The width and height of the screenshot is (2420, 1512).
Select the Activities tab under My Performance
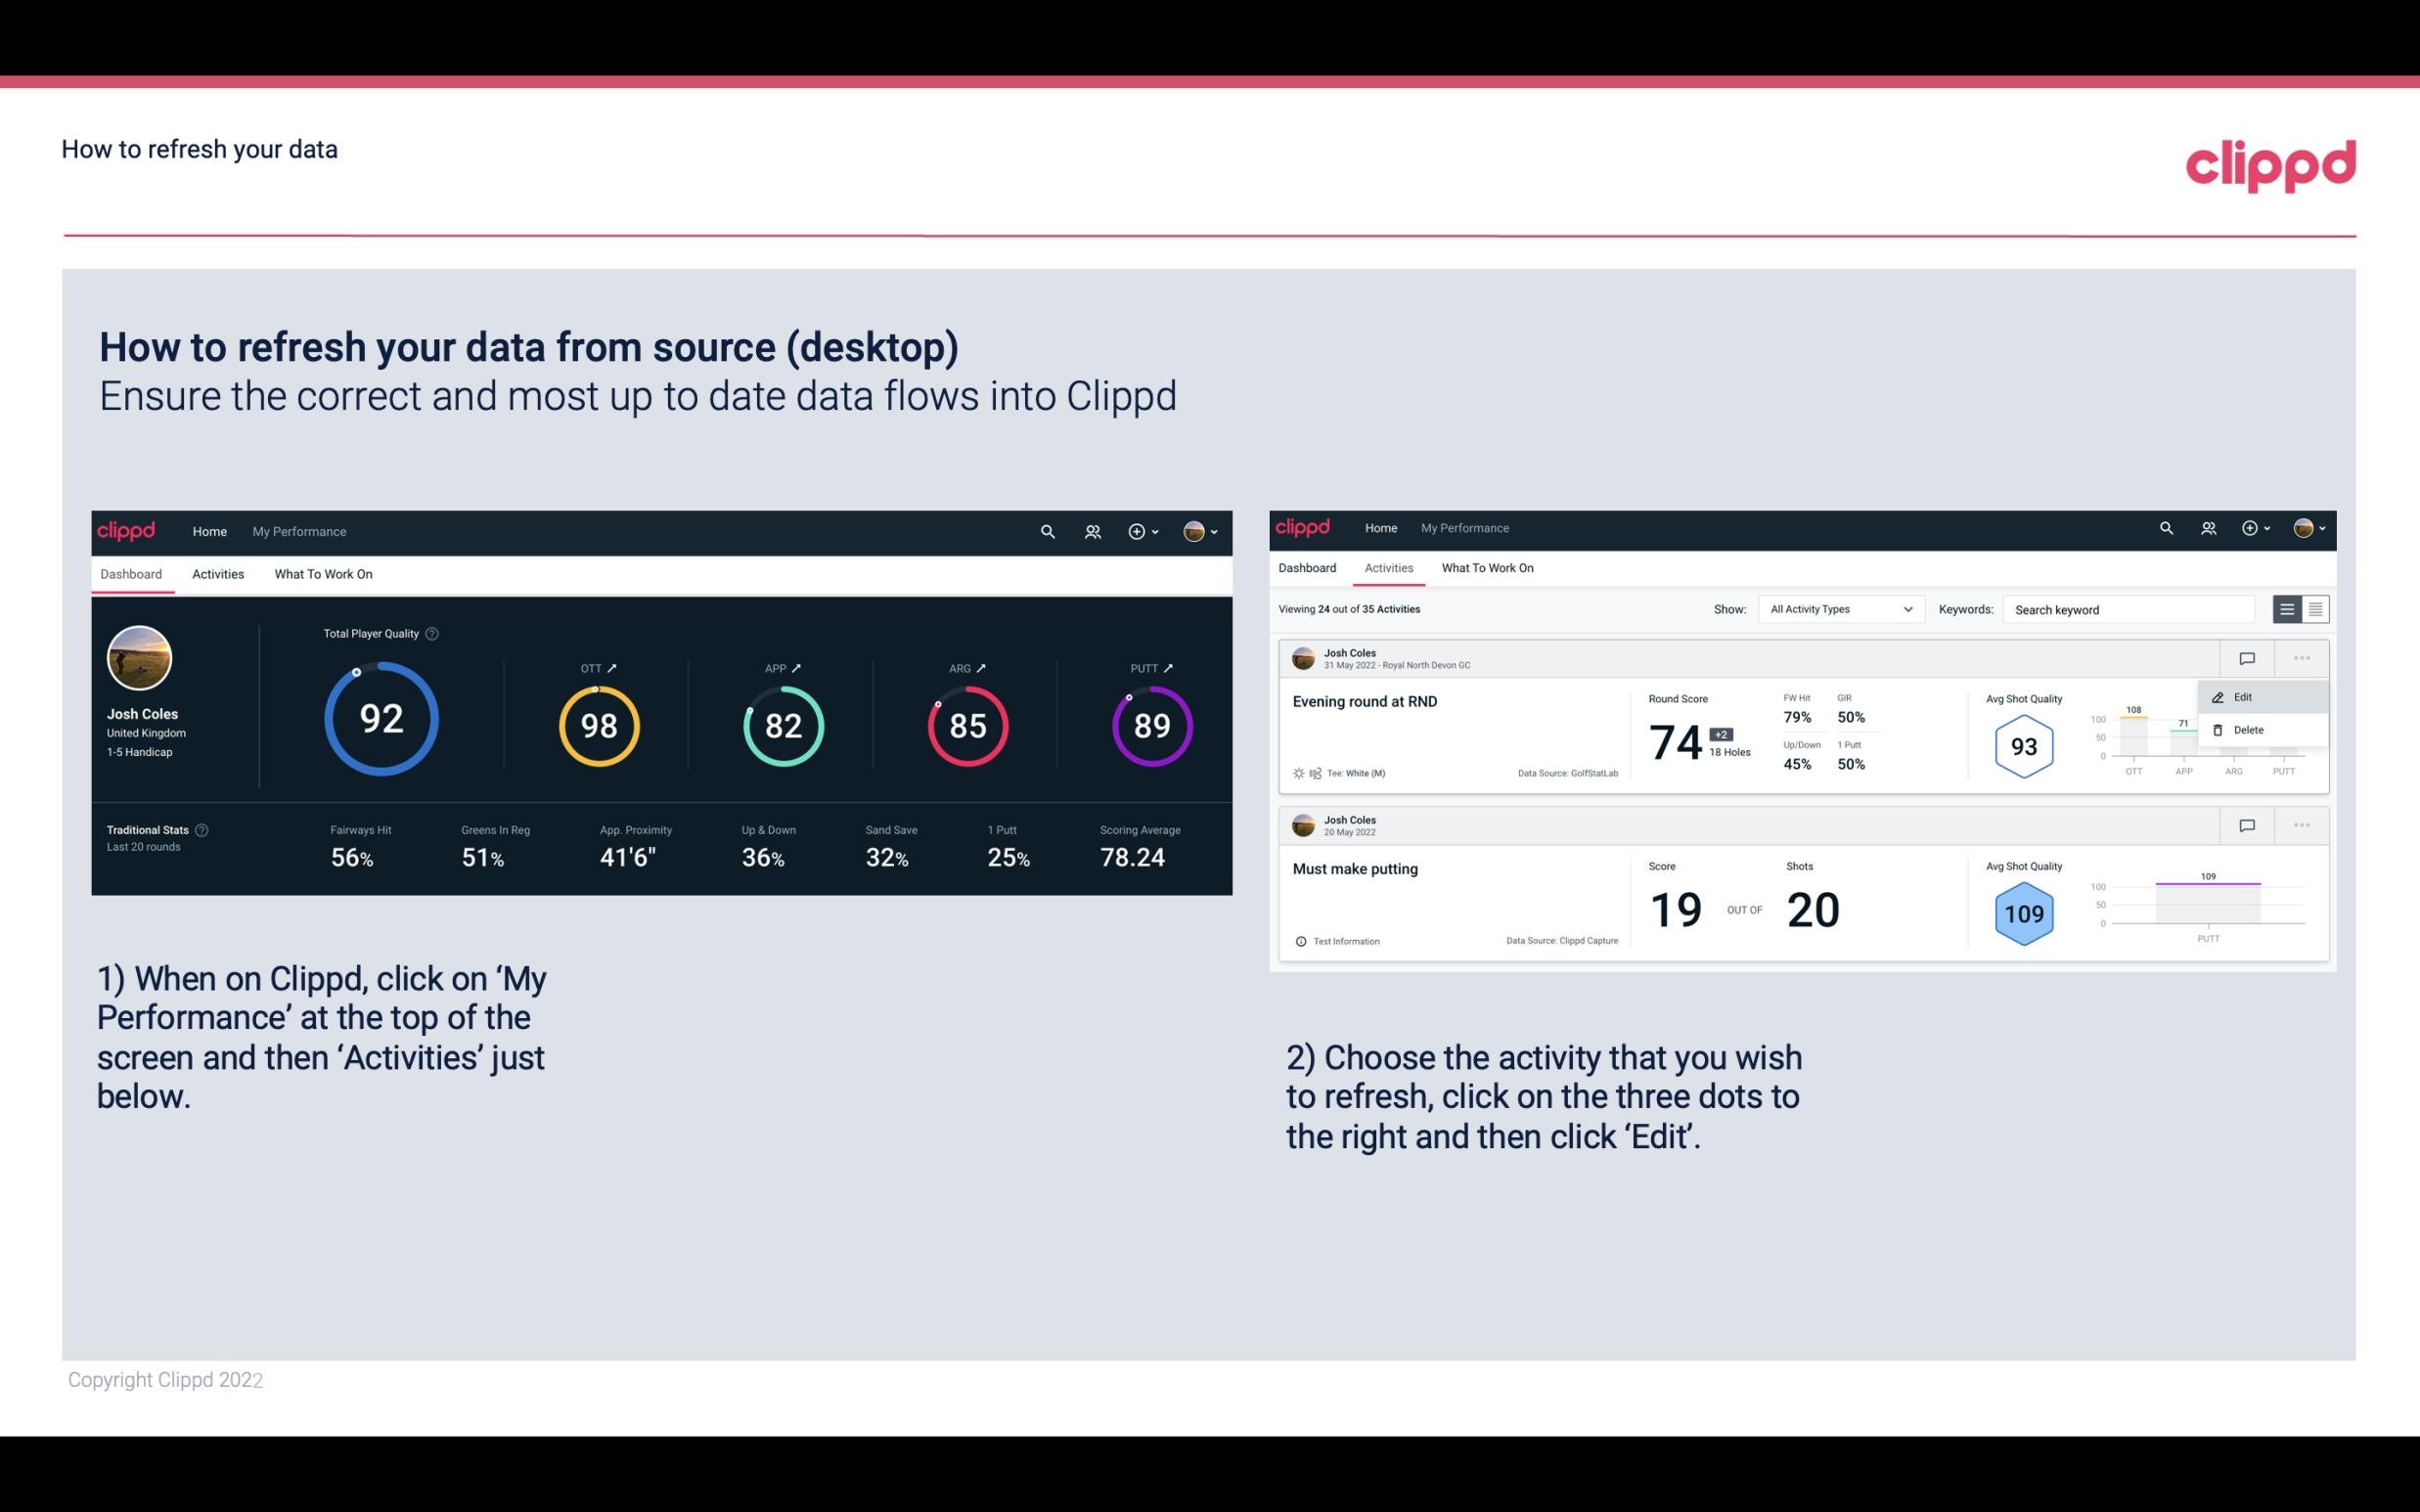[x=218, y=575]
